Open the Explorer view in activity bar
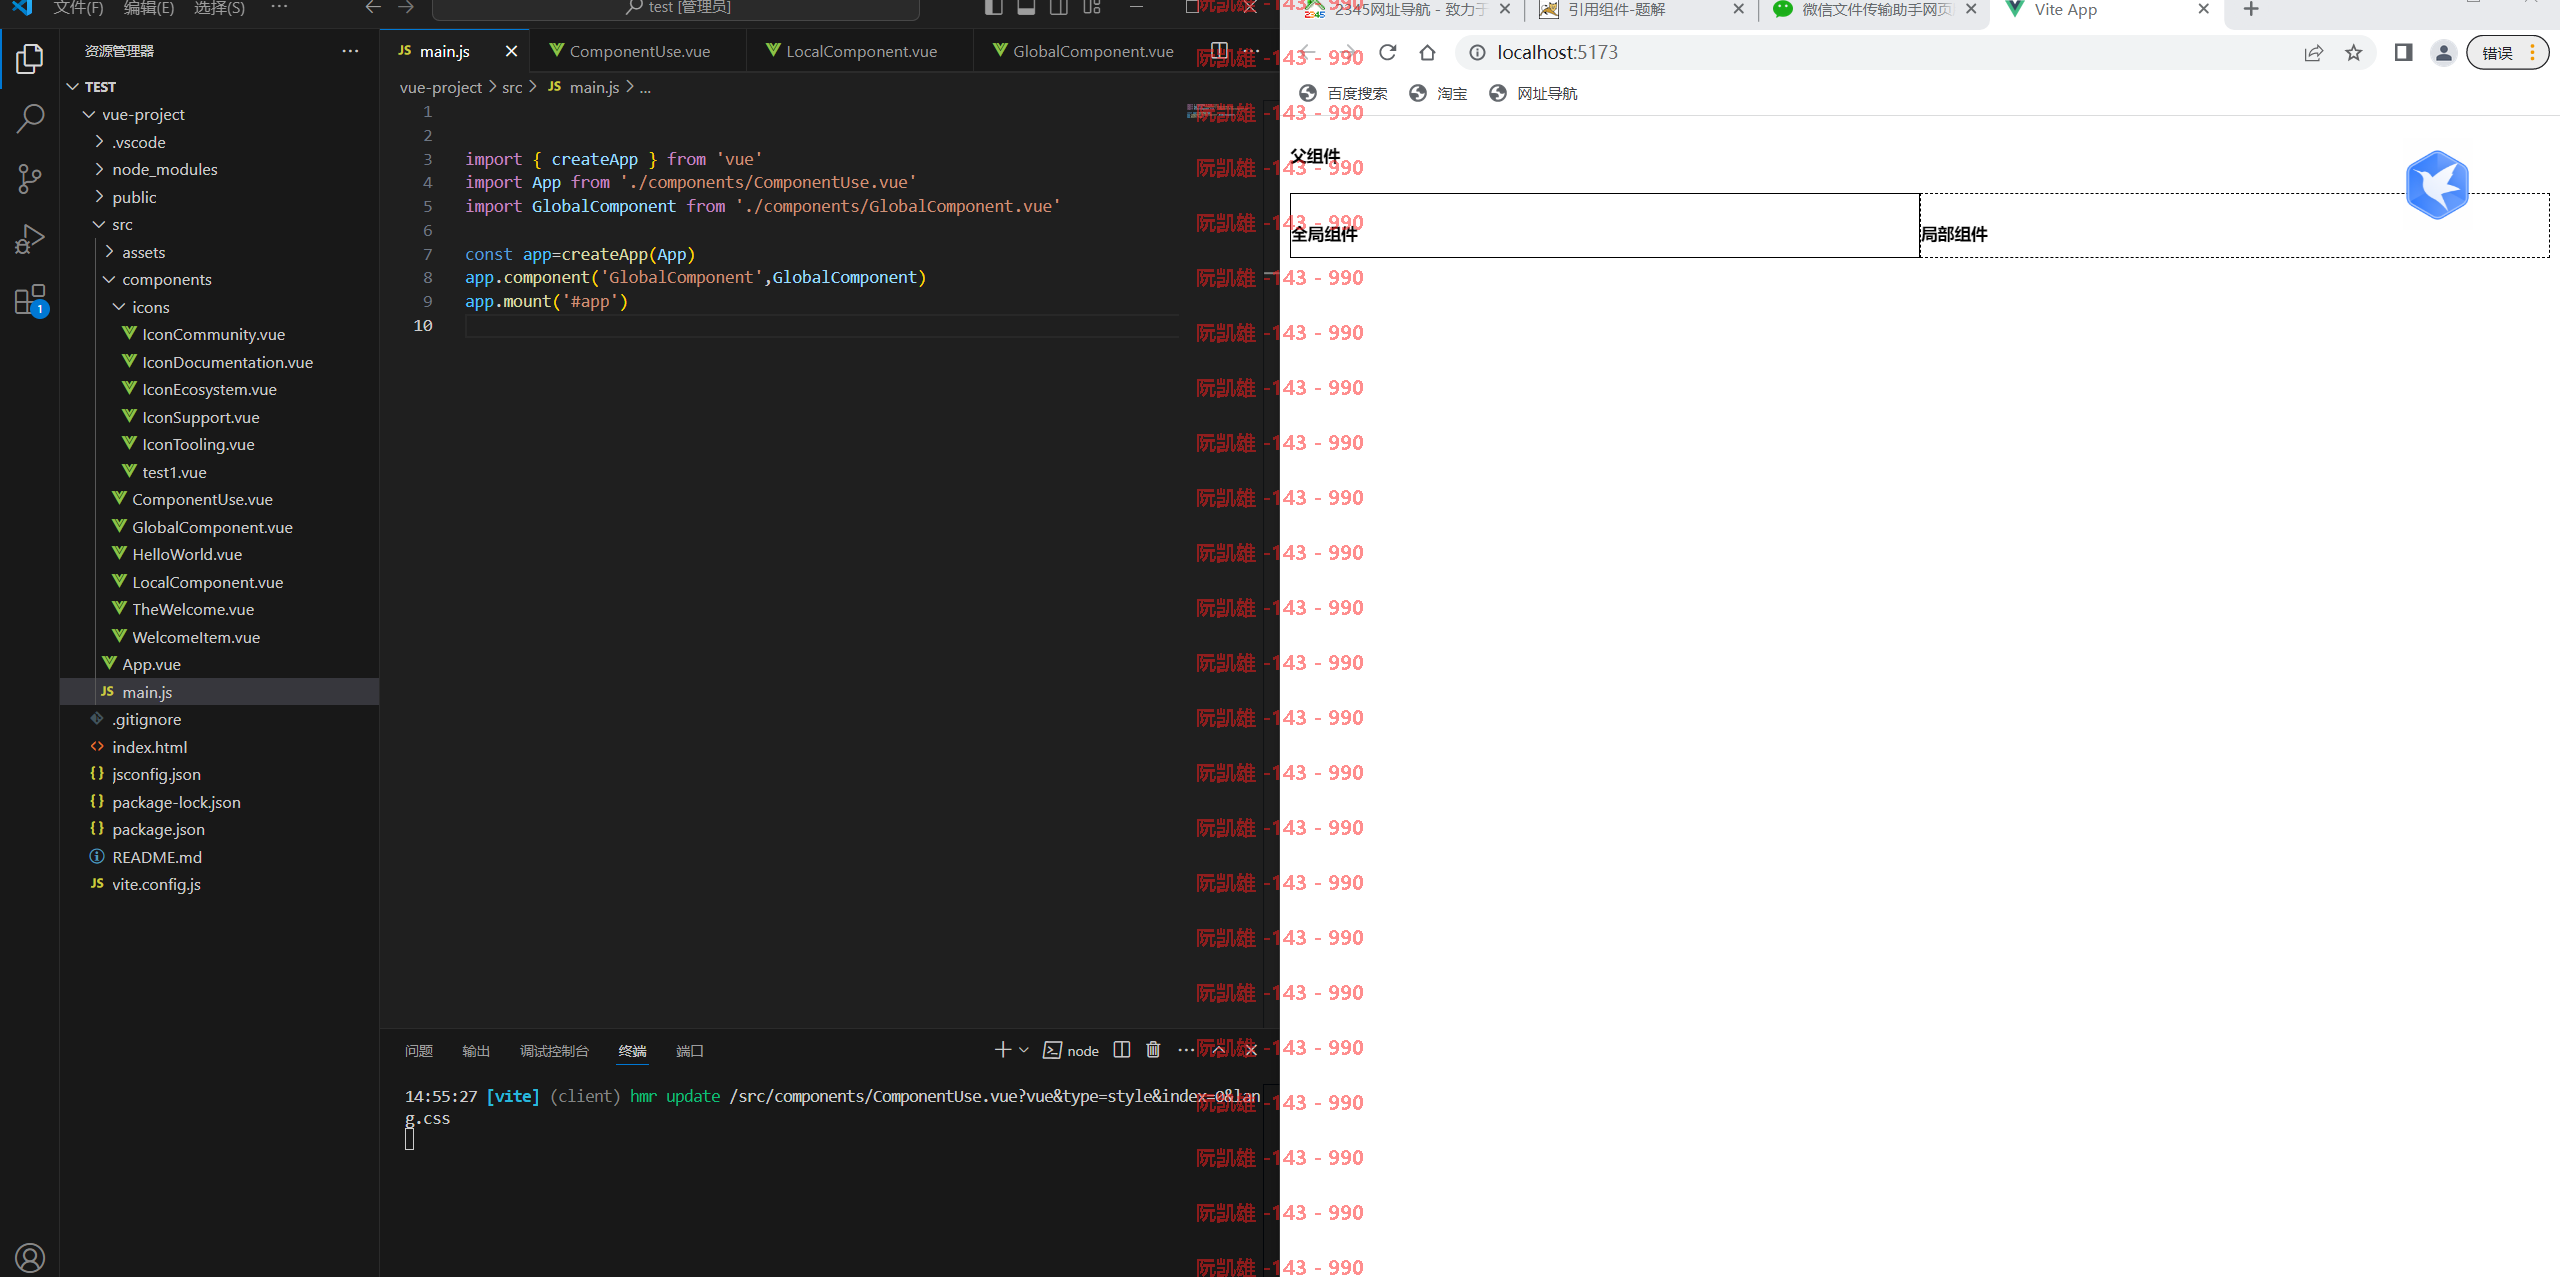This screenshot has width=2560, height=1277. (x=30, y=59)
